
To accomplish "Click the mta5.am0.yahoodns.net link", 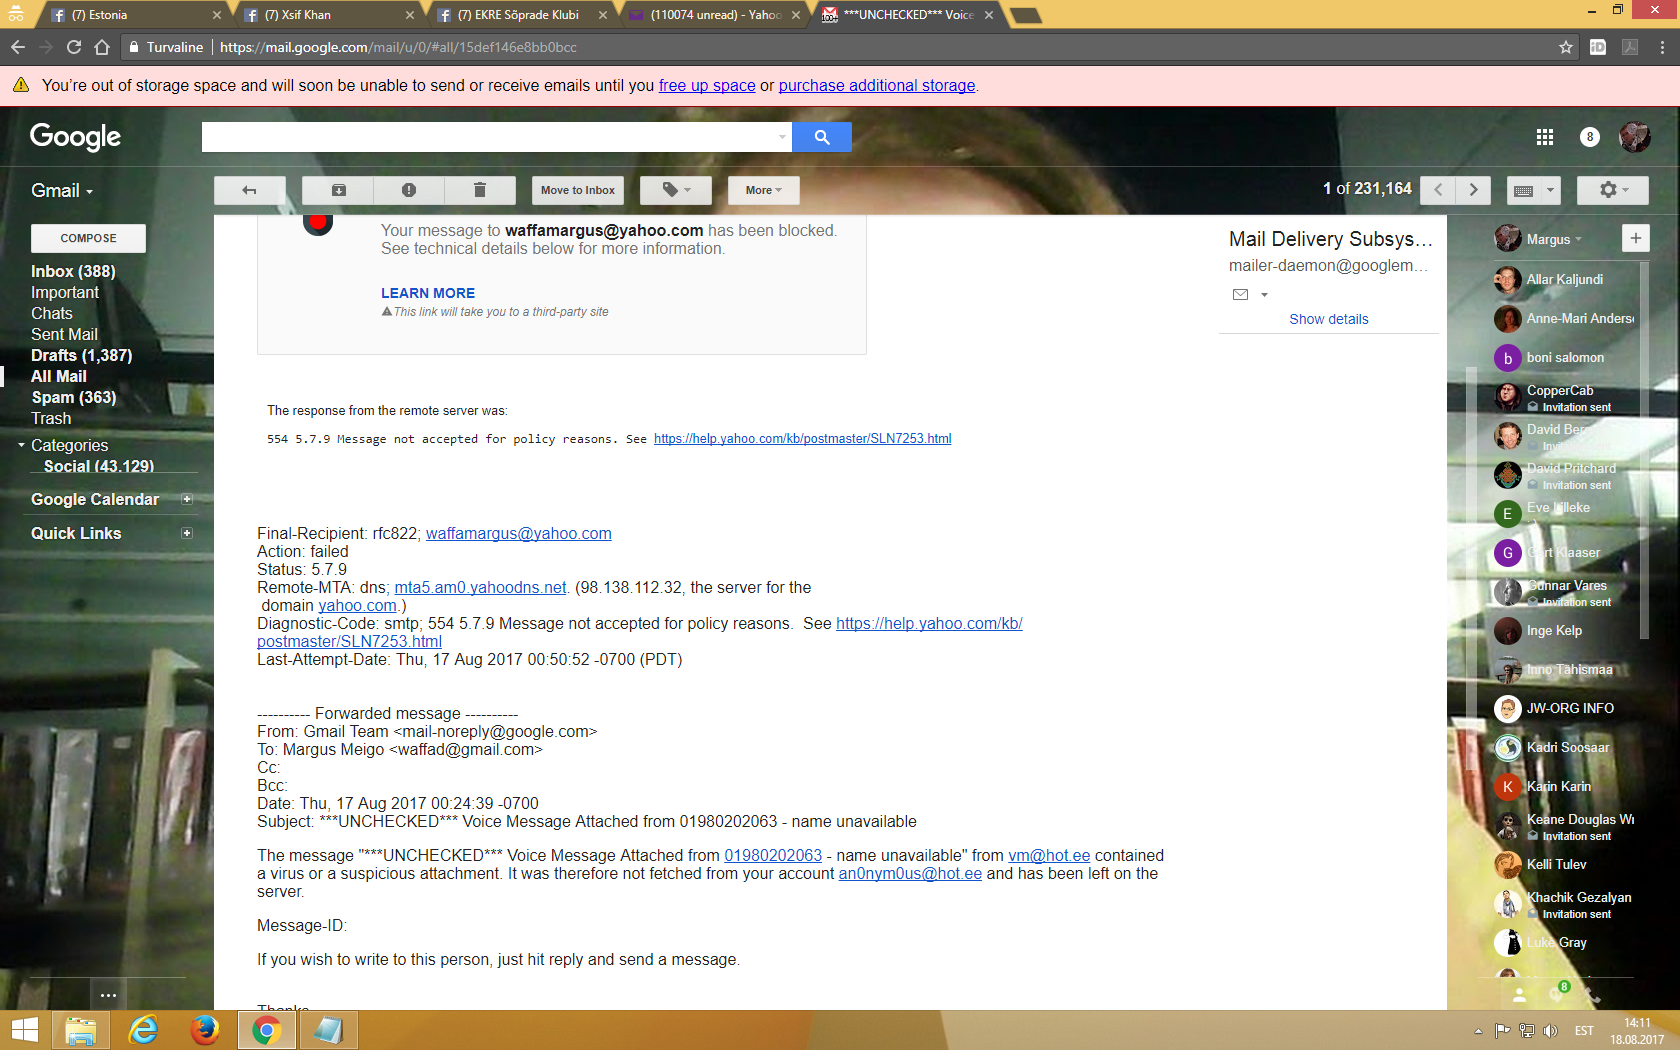I will coord(480,588).
